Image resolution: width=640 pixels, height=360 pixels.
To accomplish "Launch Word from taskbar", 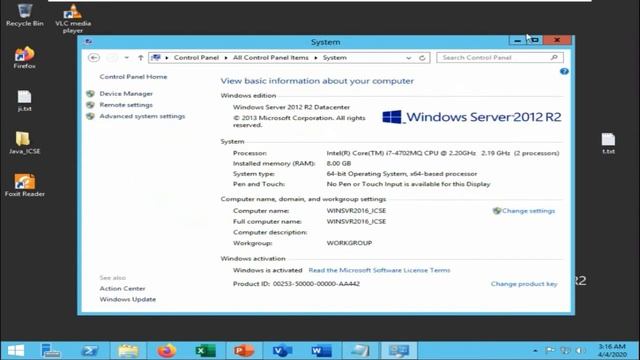I will [x=321, y=351].
